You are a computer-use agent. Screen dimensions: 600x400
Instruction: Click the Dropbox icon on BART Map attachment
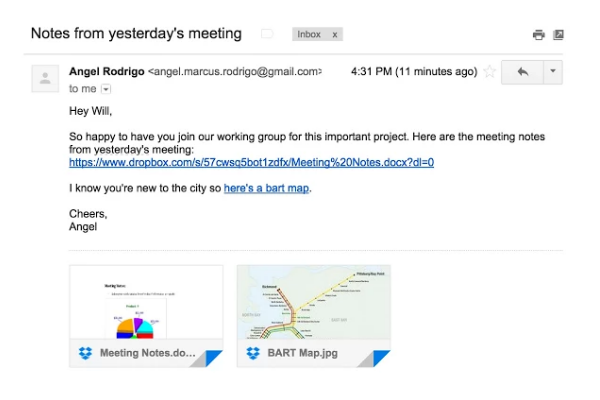[x=253, y=353]
